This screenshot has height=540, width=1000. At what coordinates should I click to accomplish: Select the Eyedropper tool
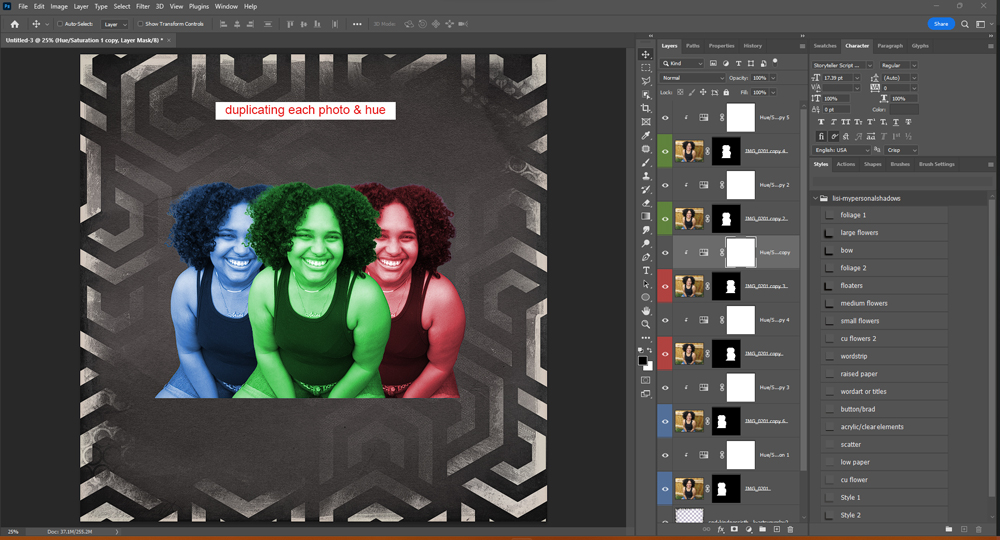click(645, 135)
